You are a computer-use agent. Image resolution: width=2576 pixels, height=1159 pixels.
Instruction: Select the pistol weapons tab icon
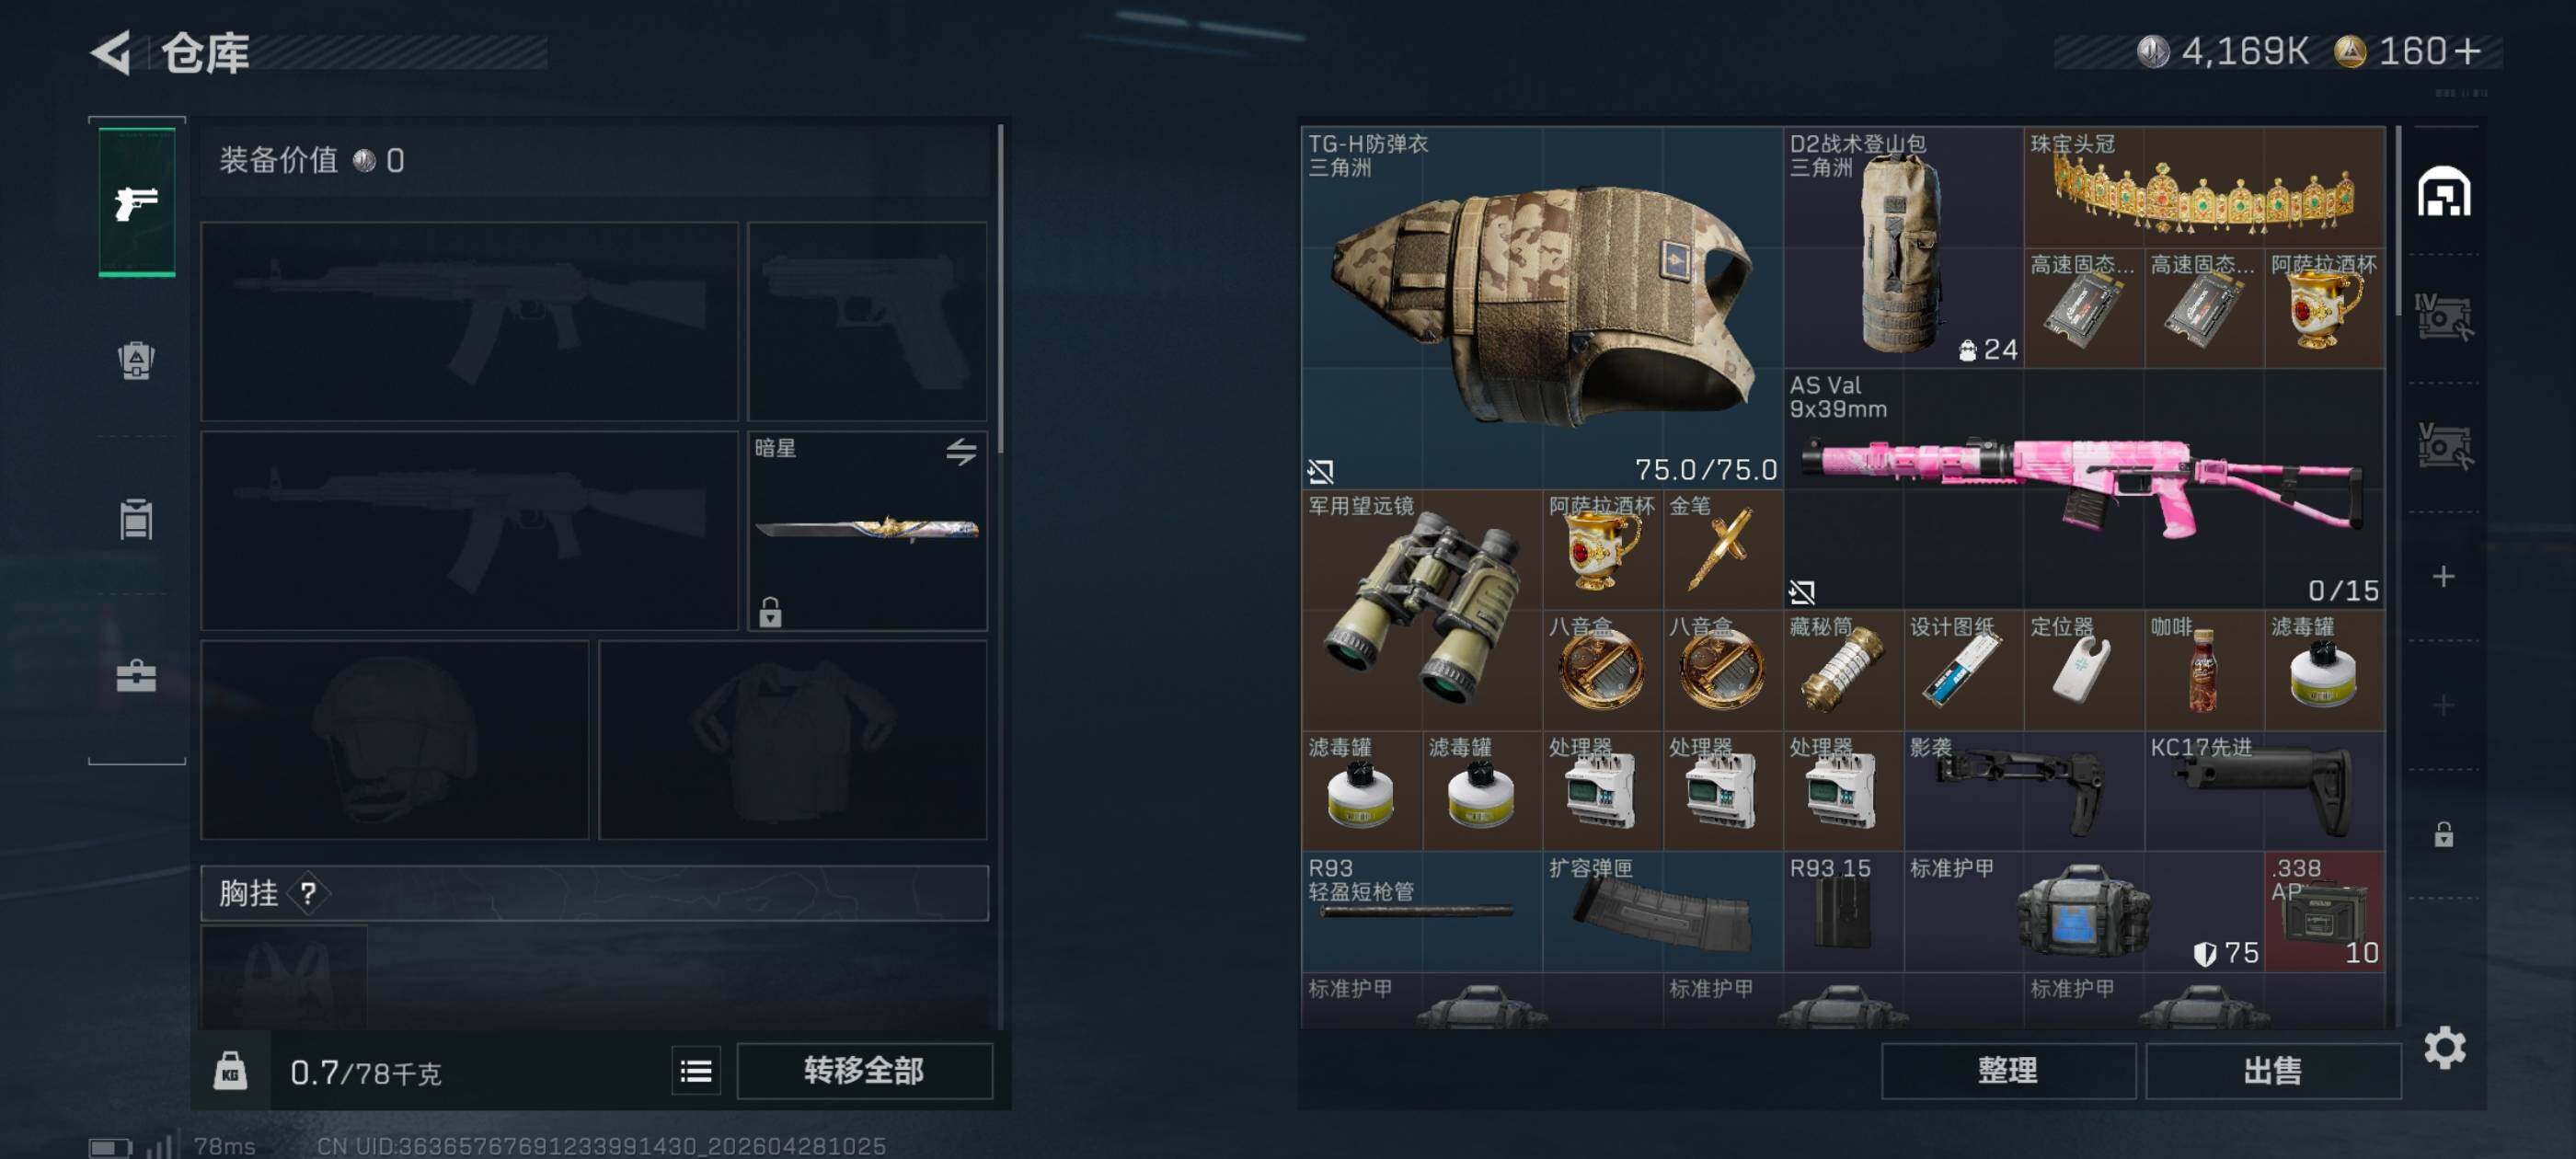tap(137, 202)
